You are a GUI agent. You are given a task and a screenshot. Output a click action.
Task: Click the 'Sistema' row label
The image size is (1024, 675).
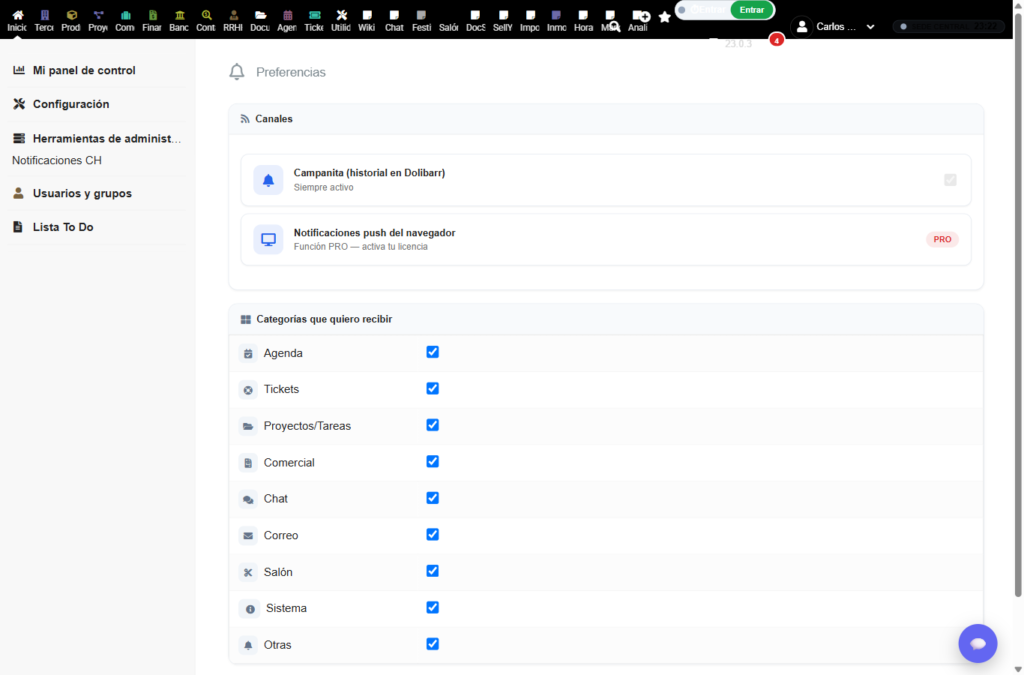coord(286,608)
